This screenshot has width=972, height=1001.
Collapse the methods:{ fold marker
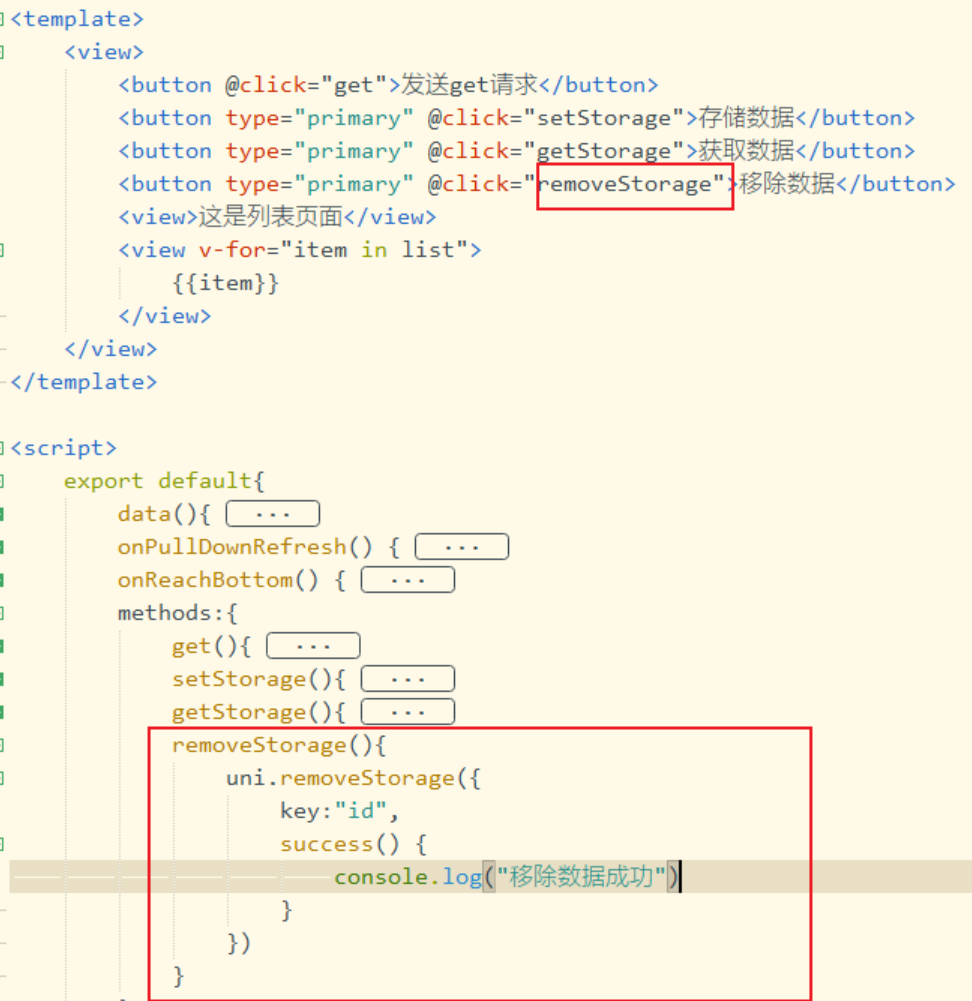(x=2, y=613)
